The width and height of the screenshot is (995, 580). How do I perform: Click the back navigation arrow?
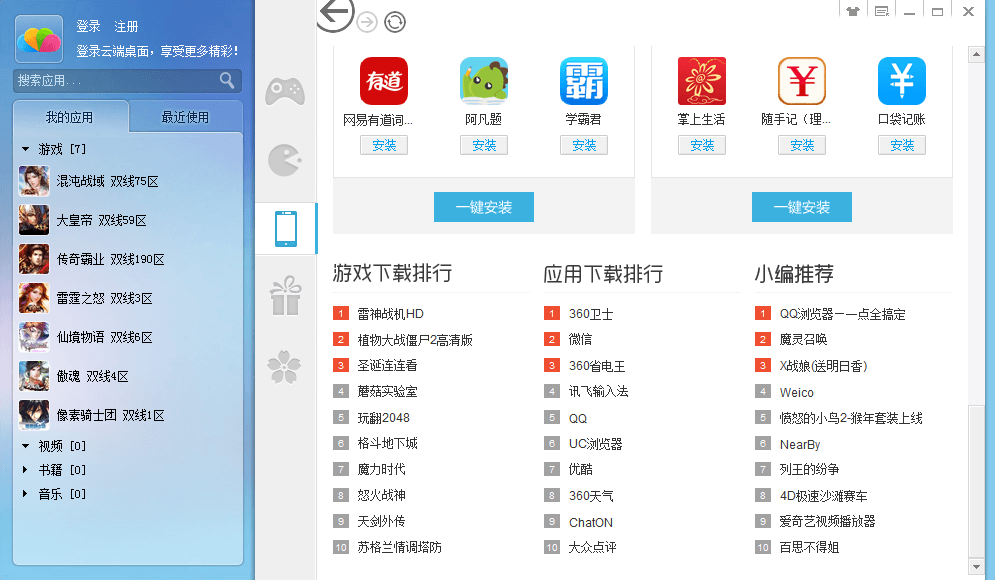(x=336, y=13)
